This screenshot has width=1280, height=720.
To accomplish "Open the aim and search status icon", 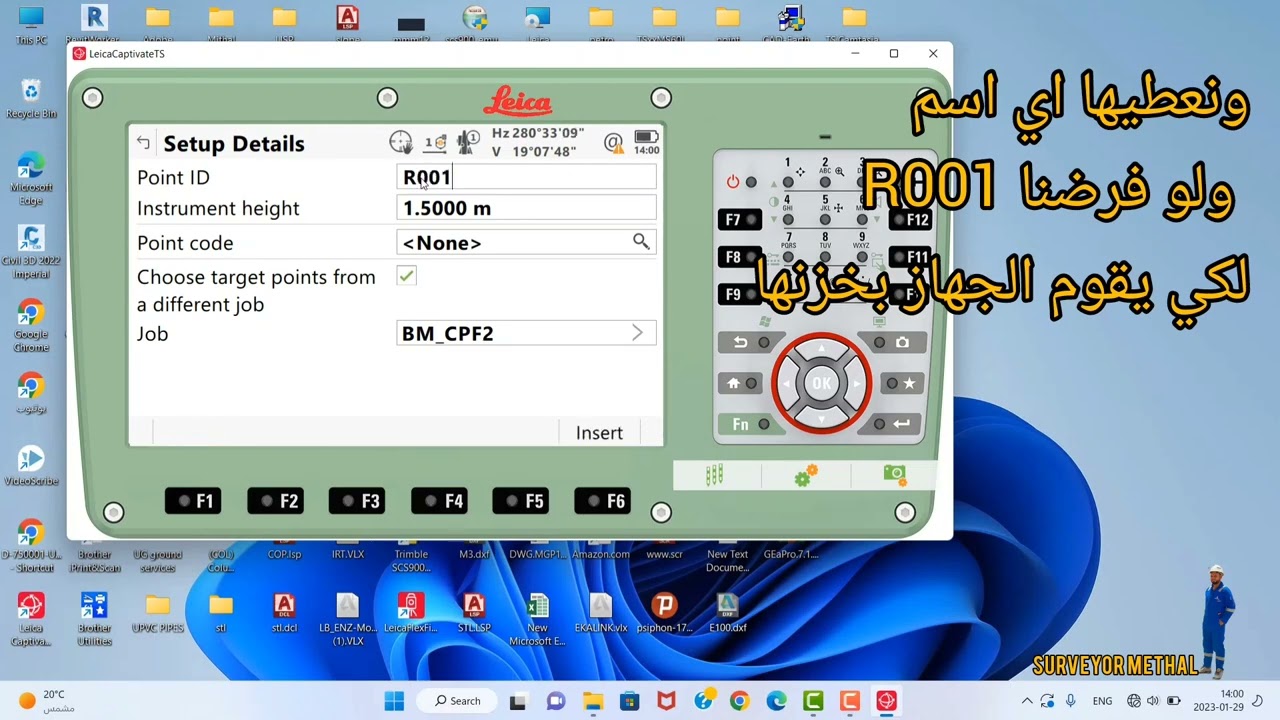I will pos(401,142).
